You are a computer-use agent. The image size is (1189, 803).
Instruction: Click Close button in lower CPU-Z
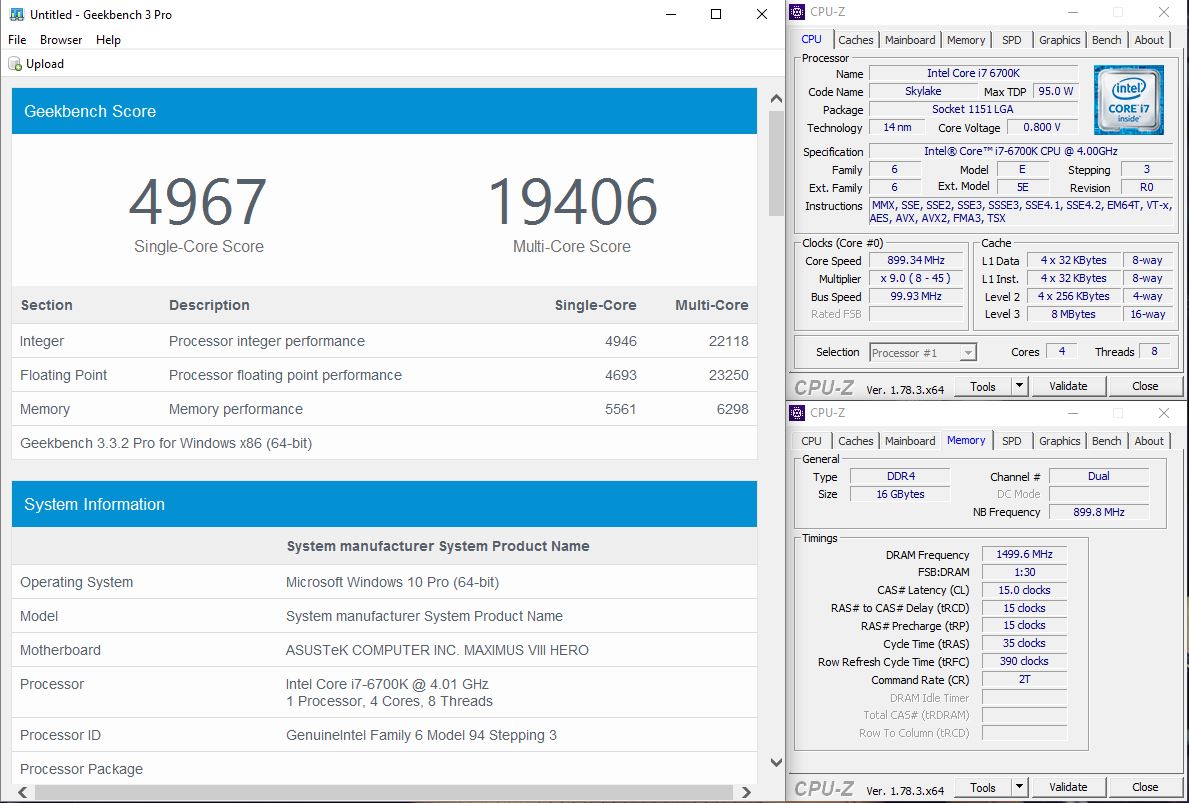tap(1145, 788)
